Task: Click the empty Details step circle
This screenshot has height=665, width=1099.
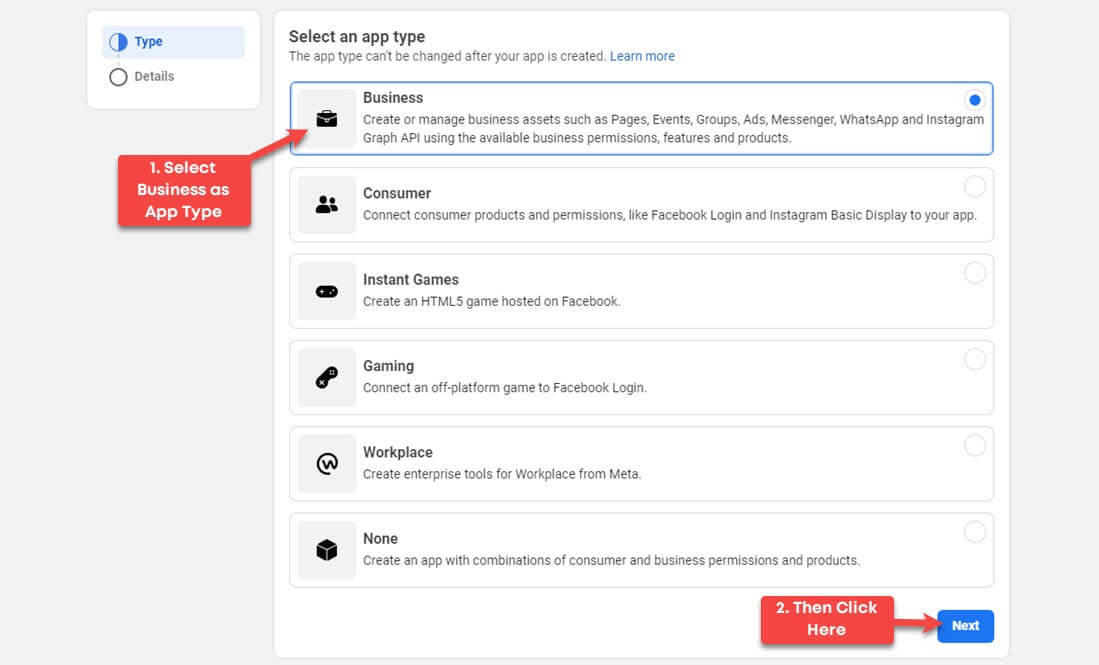Action: pyautogui.click(x=118, y=76)
